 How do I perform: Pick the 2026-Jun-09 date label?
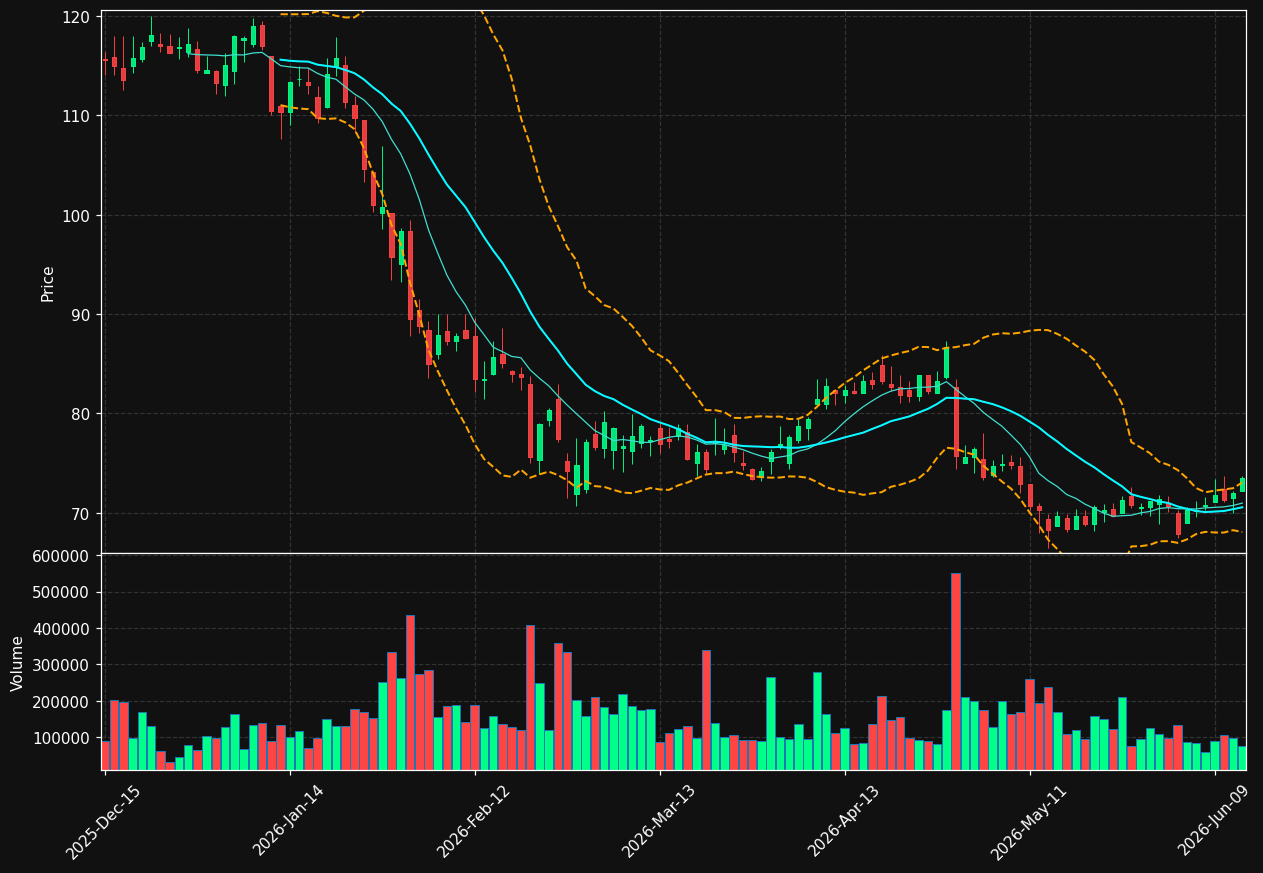coord(1215,821)
